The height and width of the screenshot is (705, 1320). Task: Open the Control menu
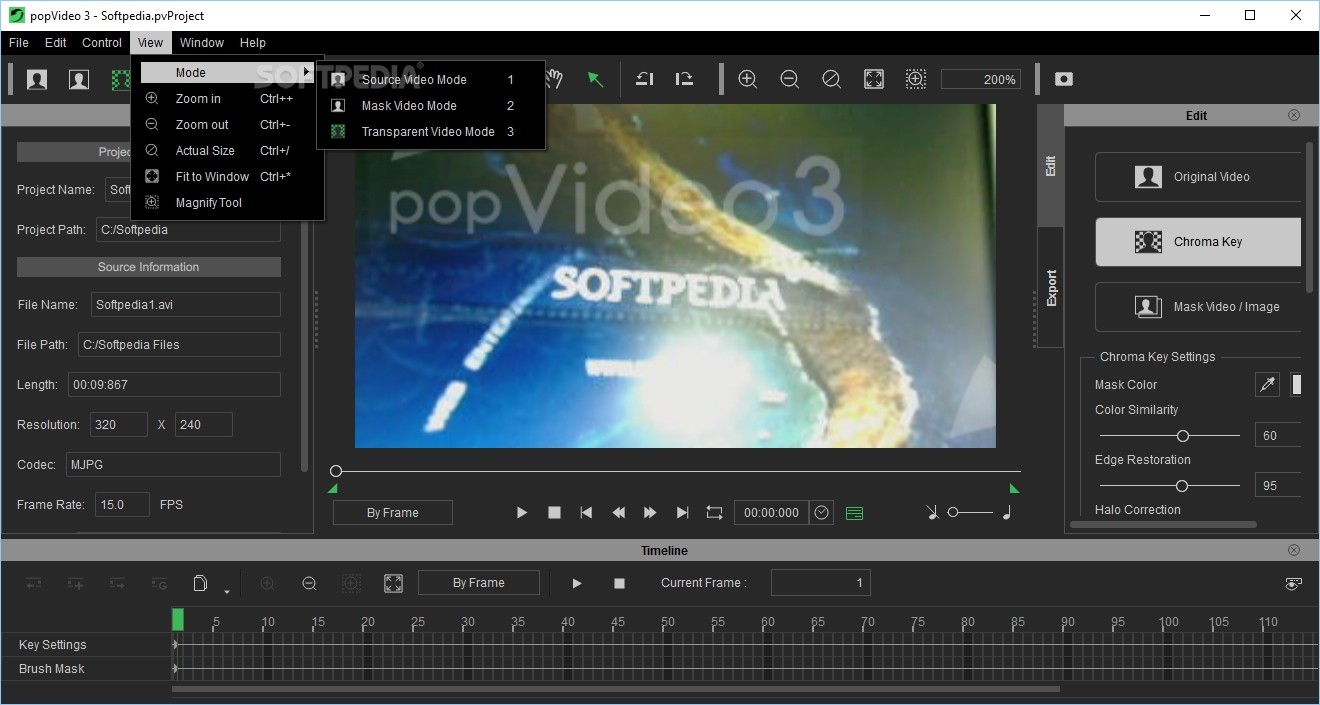[102, 43]
